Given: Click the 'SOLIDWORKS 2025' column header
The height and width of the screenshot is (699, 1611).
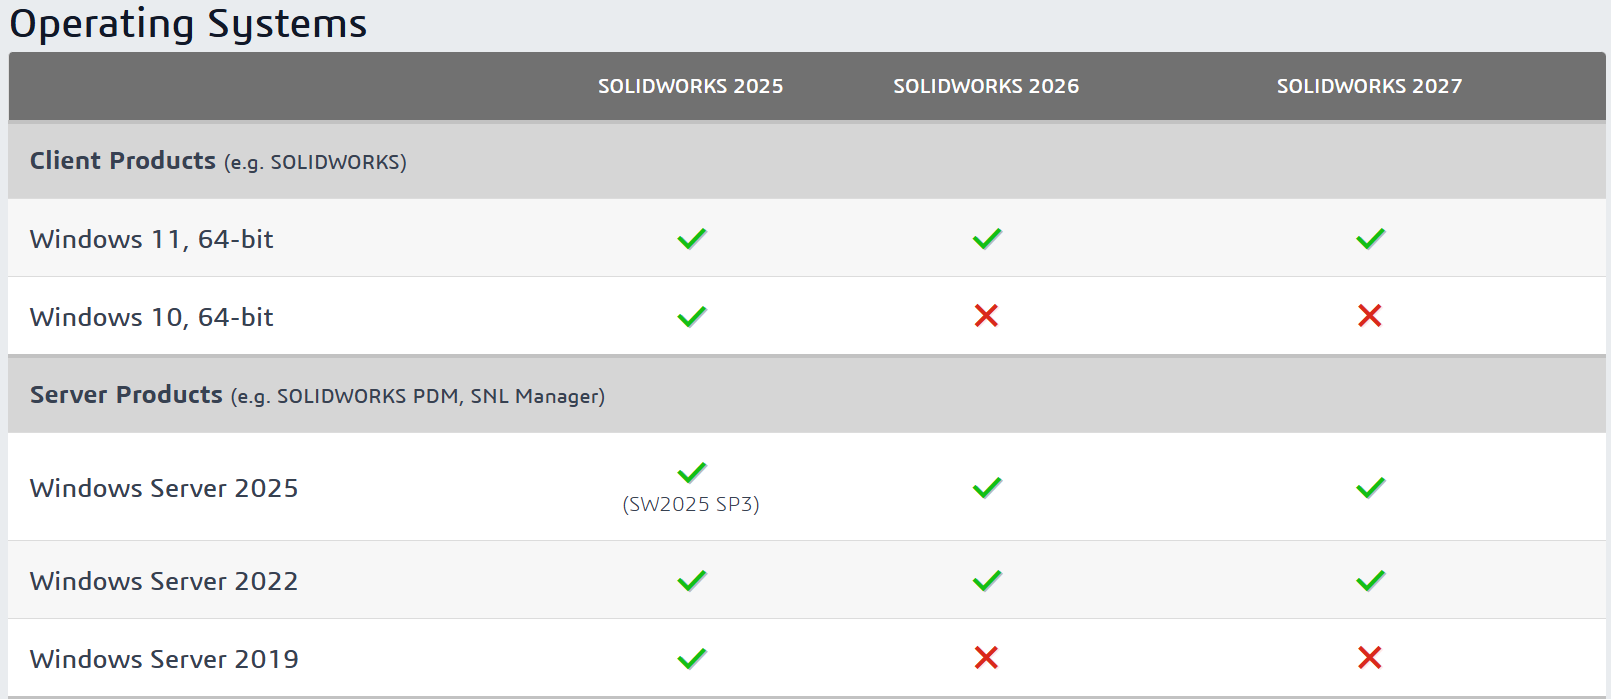Looking at the screenshot, I should click(x=691, y=86).
